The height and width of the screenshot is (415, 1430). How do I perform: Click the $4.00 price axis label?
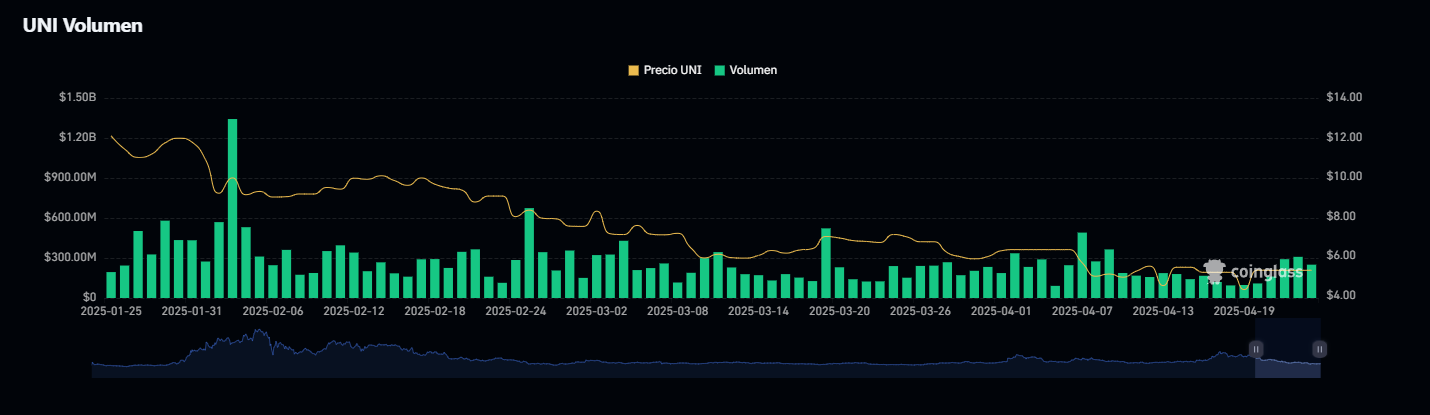point(1341,297)
